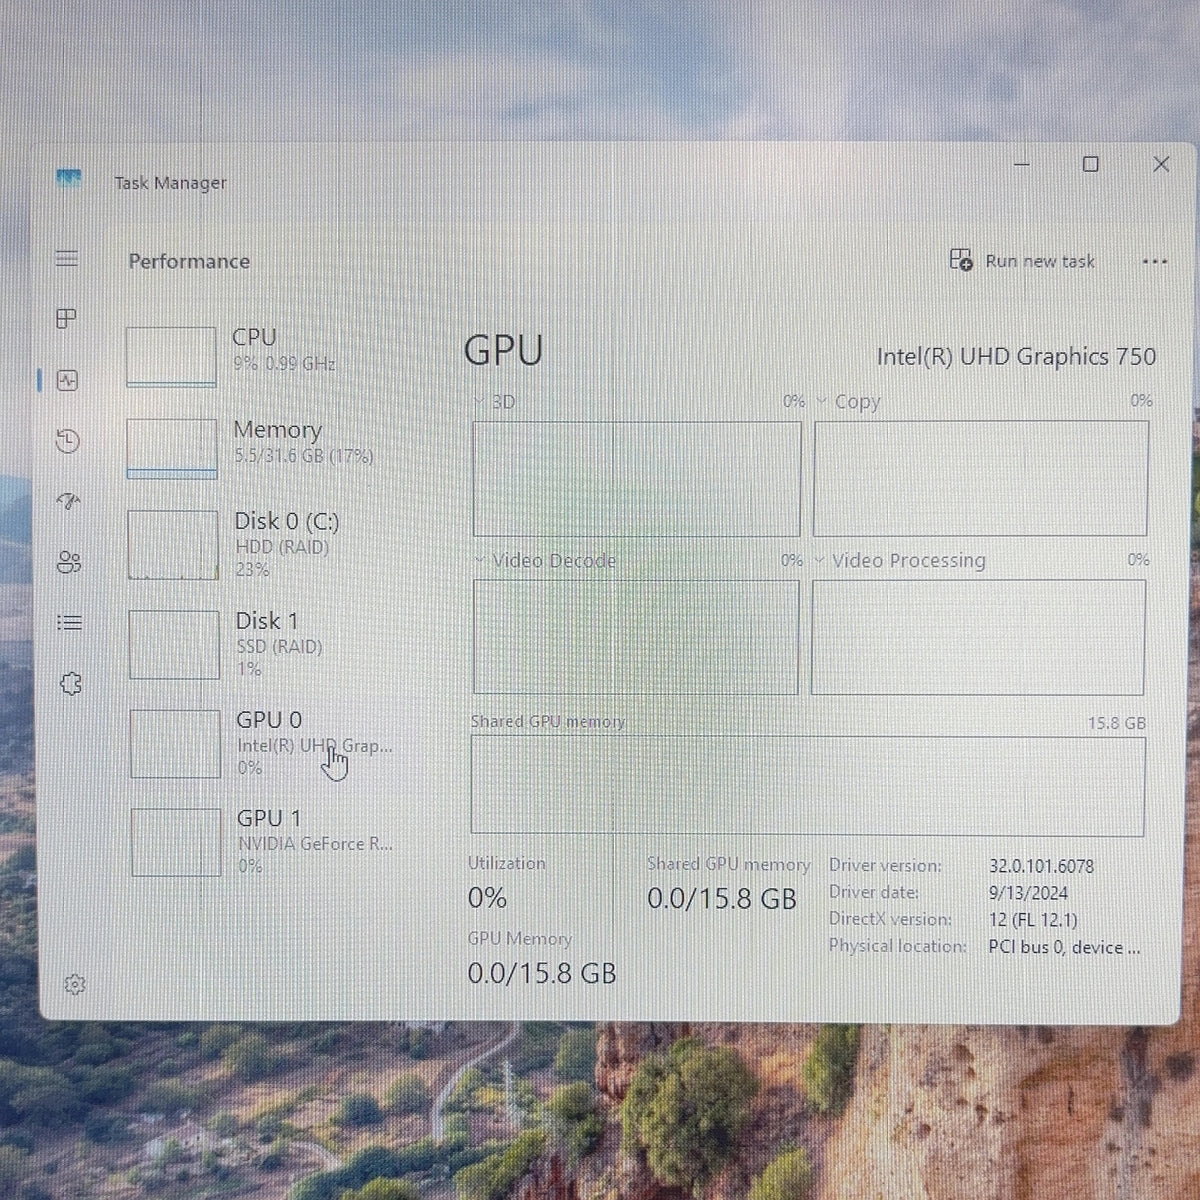
Task: Click the CPU usage mini graph
Action: pyautogui.click(x=171, y=356)
